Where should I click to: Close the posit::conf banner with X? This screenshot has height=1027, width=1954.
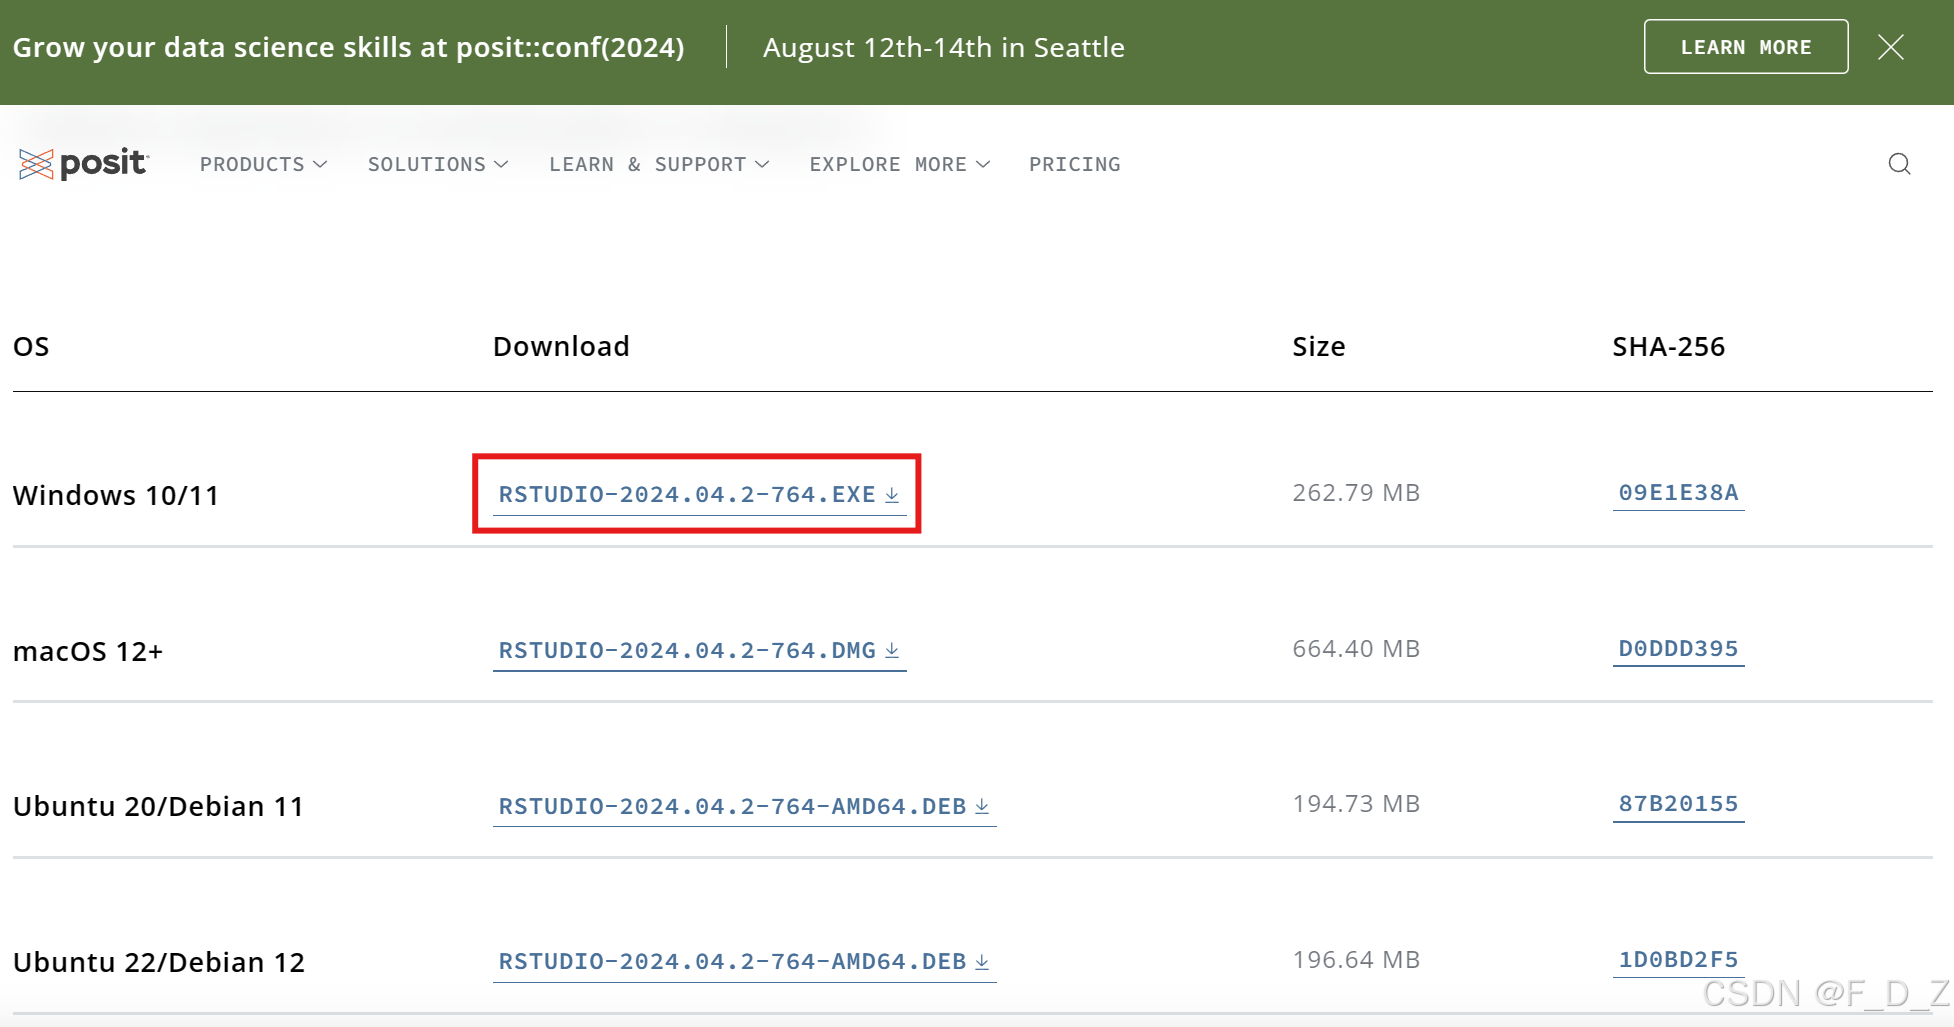(x=1890, y=47)
